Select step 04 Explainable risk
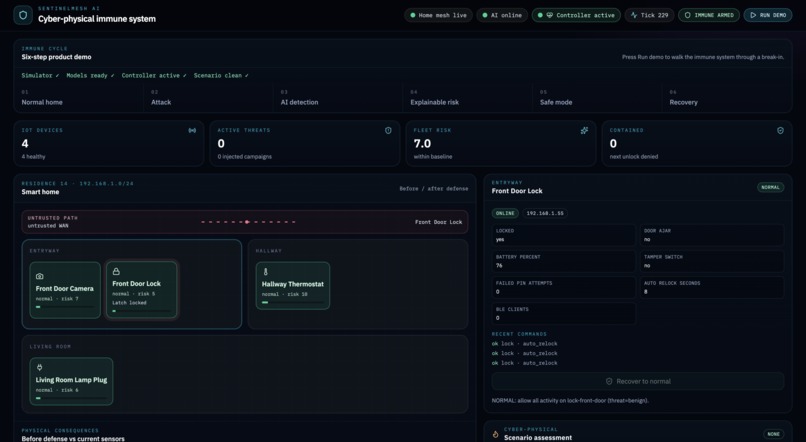 click(x=467, y=98)
